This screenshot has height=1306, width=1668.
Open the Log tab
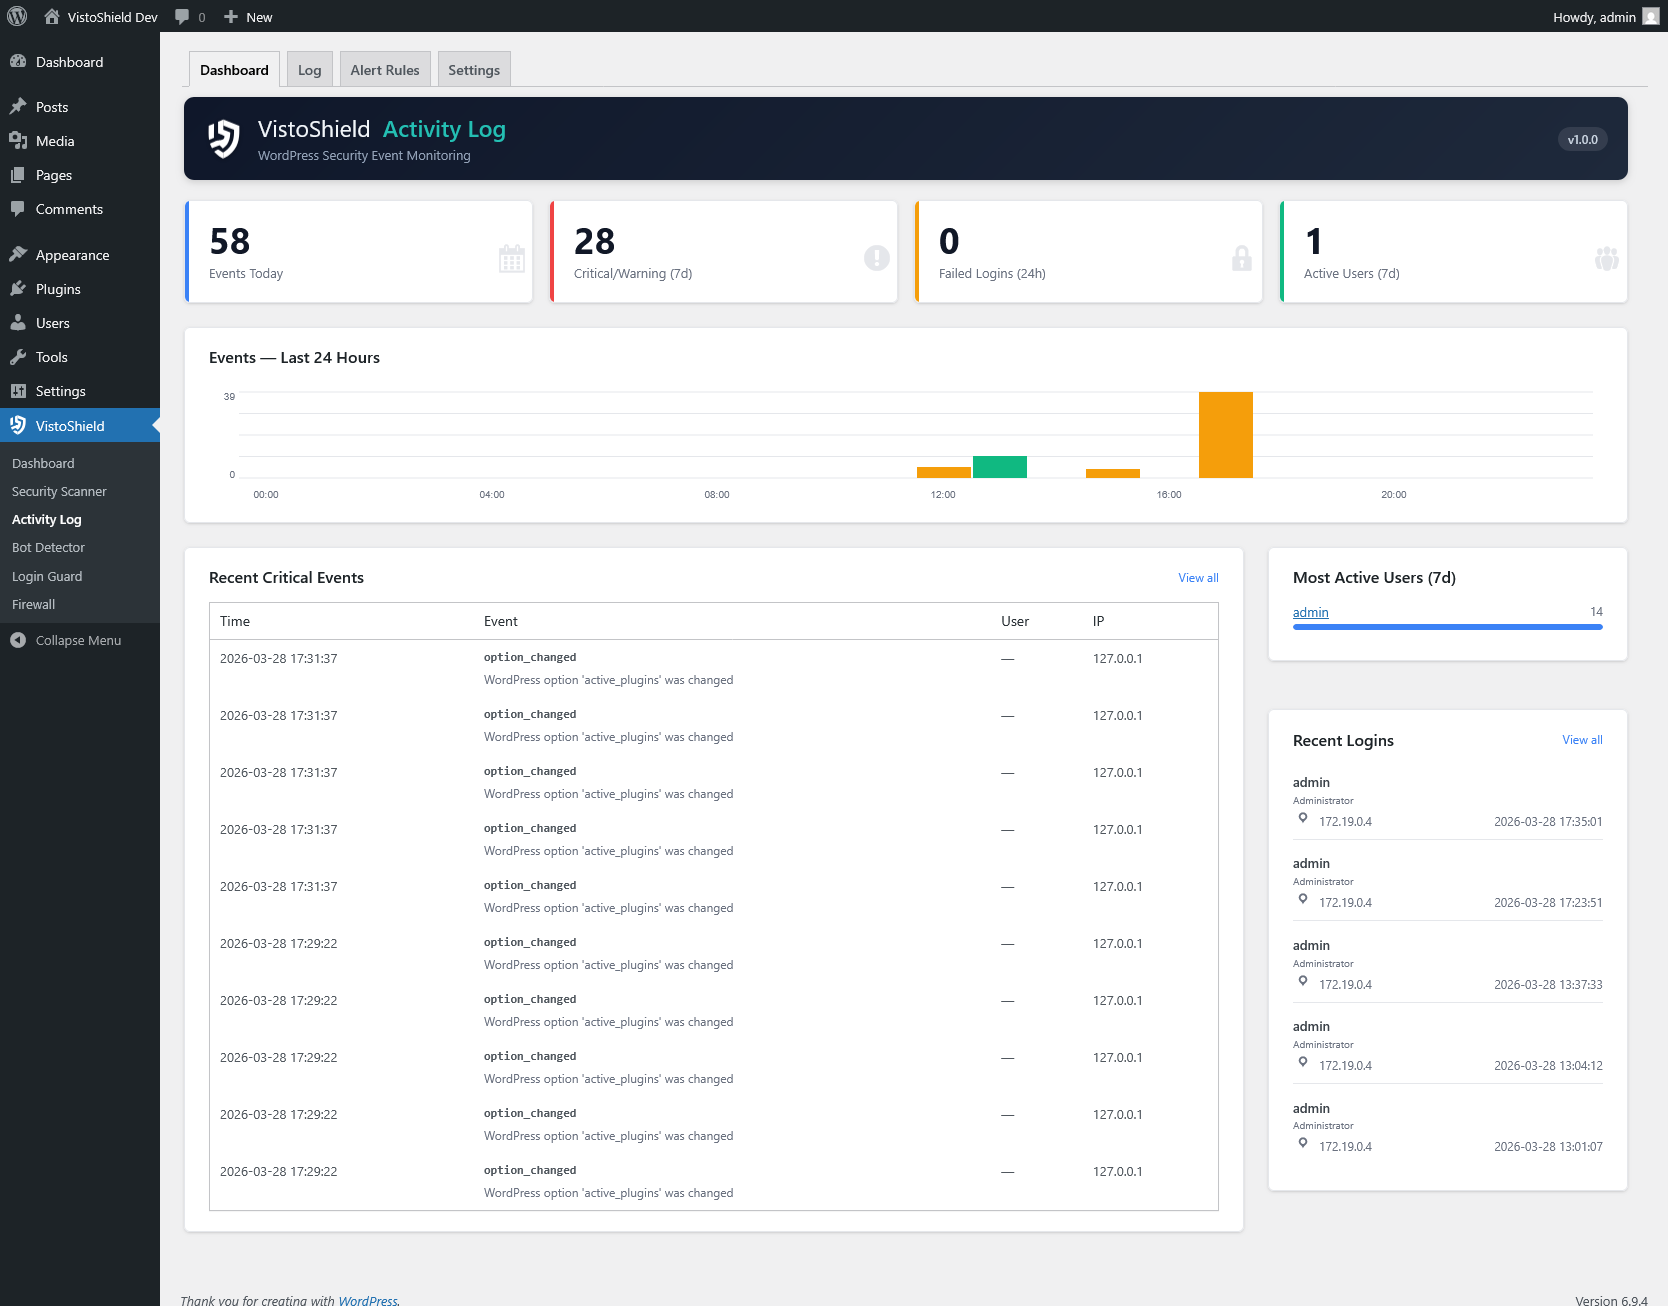click(309, 69)
